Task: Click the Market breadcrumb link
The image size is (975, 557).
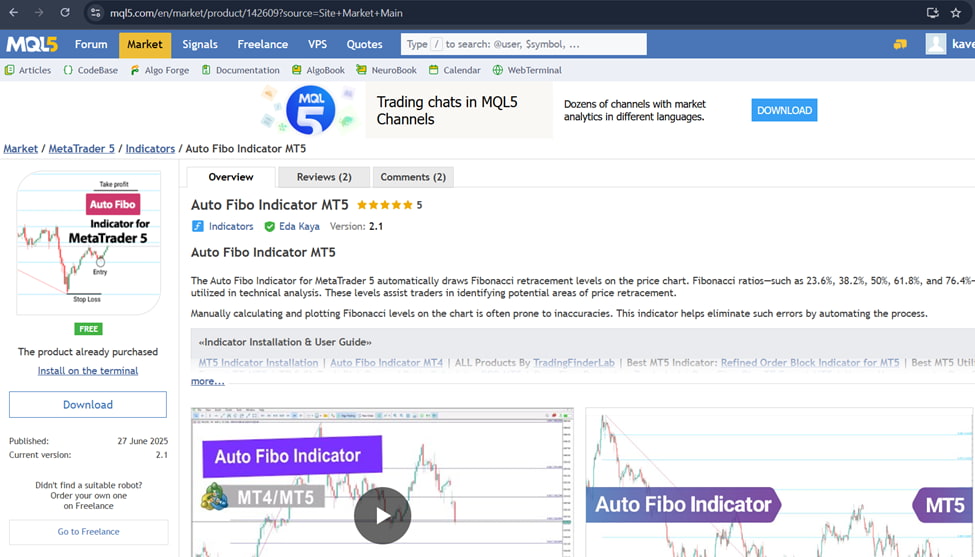Action: coord(21,149)
